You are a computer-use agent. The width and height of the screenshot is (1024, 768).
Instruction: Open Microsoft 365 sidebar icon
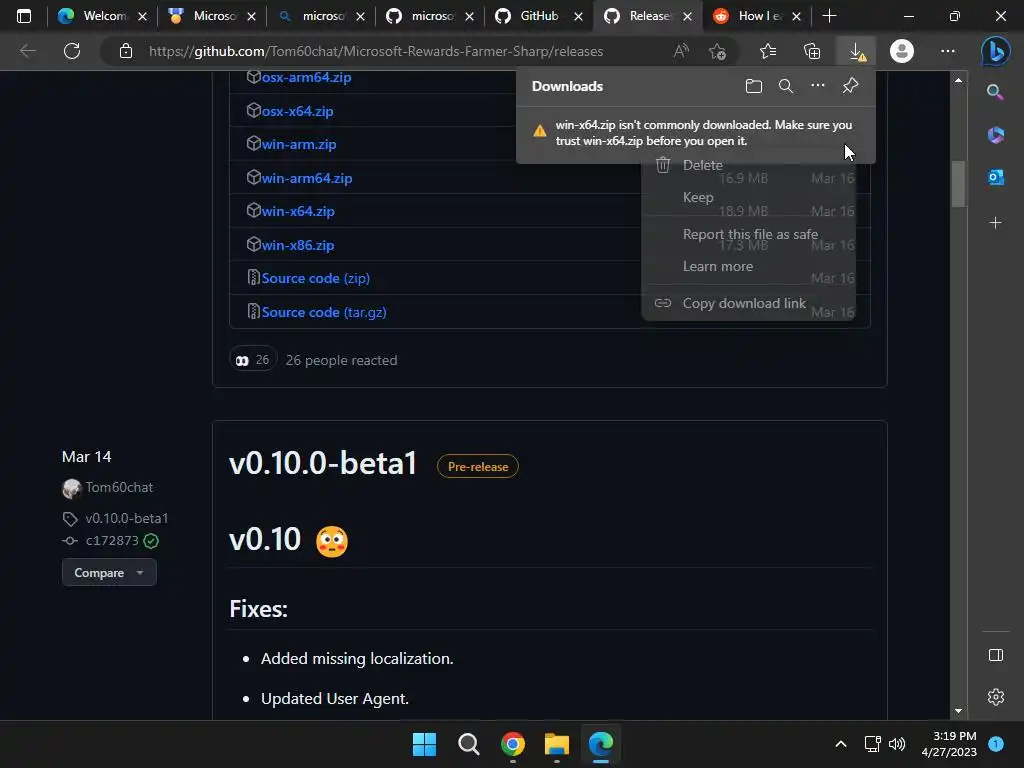click(995, 135)
